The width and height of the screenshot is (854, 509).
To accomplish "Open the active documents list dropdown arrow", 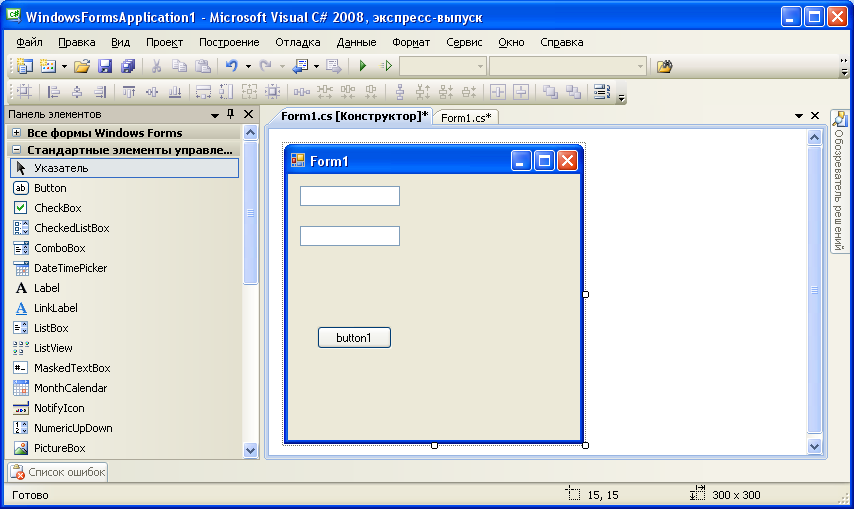I will [799, 116].
